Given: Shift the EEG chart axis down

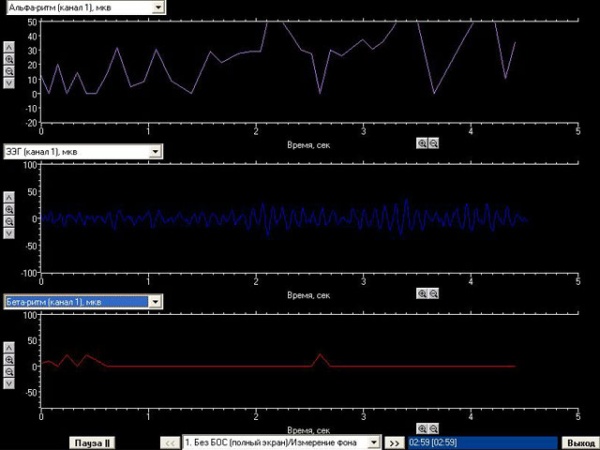Looking at the screenshot, I should click(9, 234).
